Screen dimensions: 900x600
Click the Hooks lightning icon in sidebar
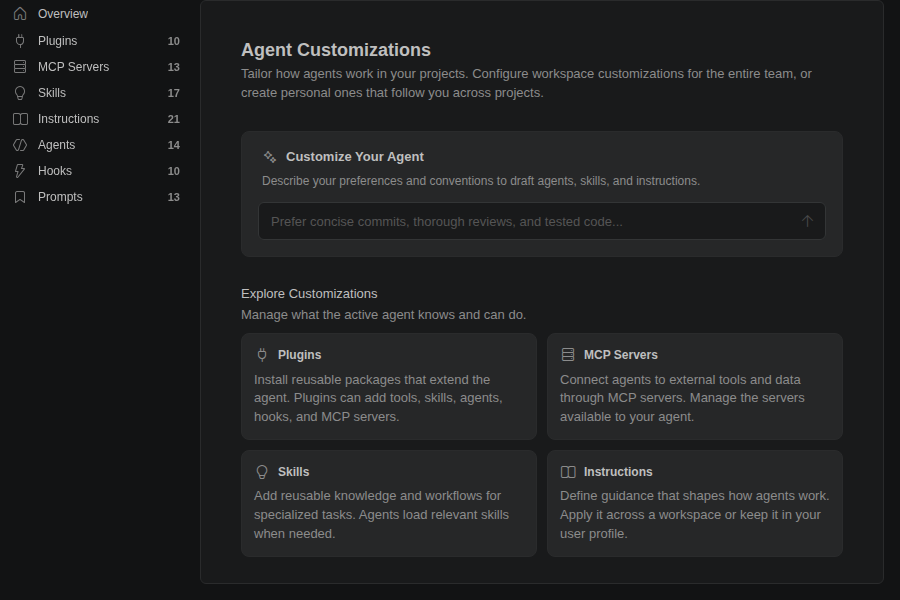pos(20,171)
